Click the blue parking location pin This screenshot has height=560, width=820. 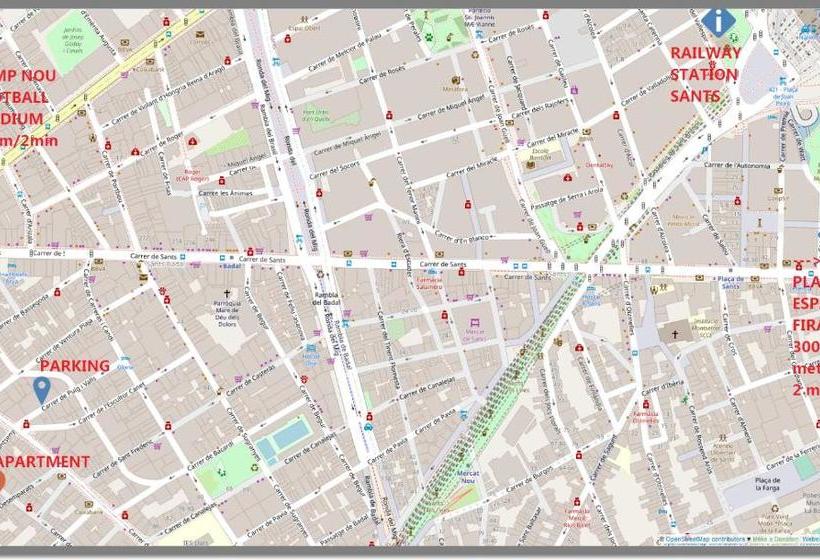[x=41, y=389]
